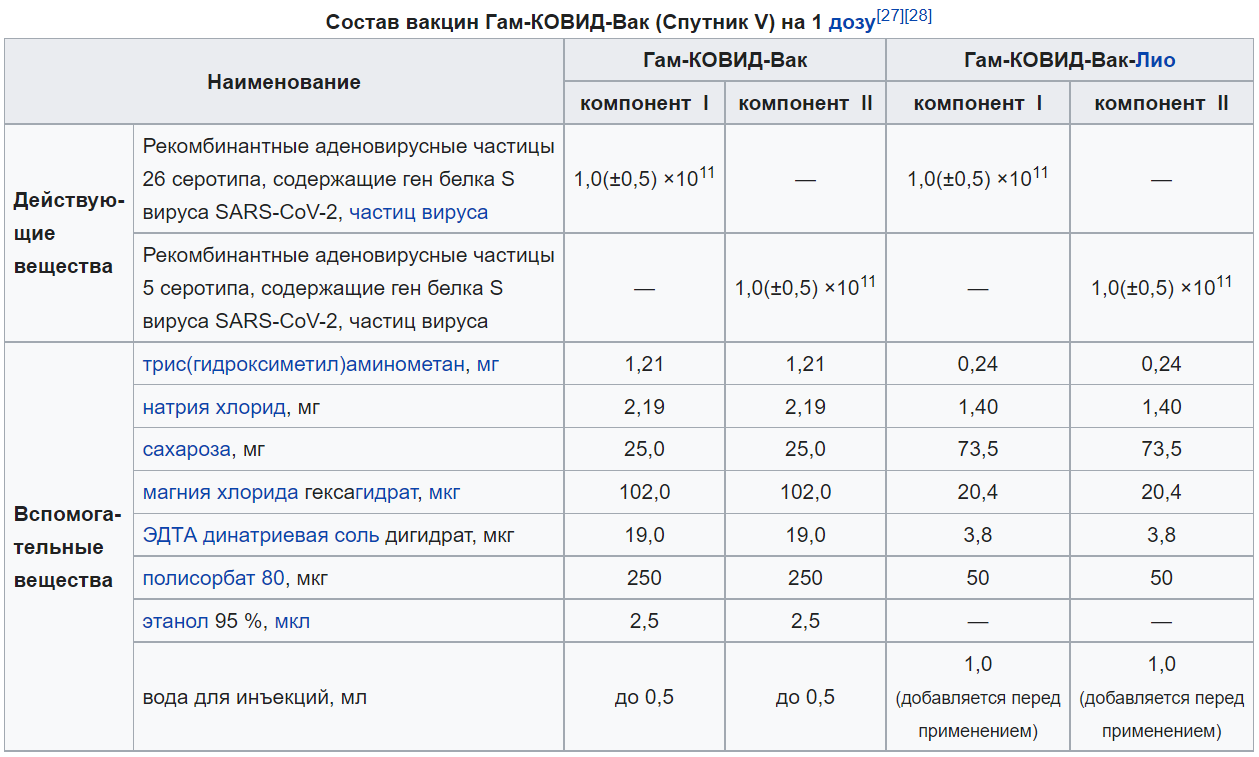This screenshot has width=1259, height=757.
Task: Open the 'магния хлорида' link
Action: pyautogui.click(x=220, y=492)
